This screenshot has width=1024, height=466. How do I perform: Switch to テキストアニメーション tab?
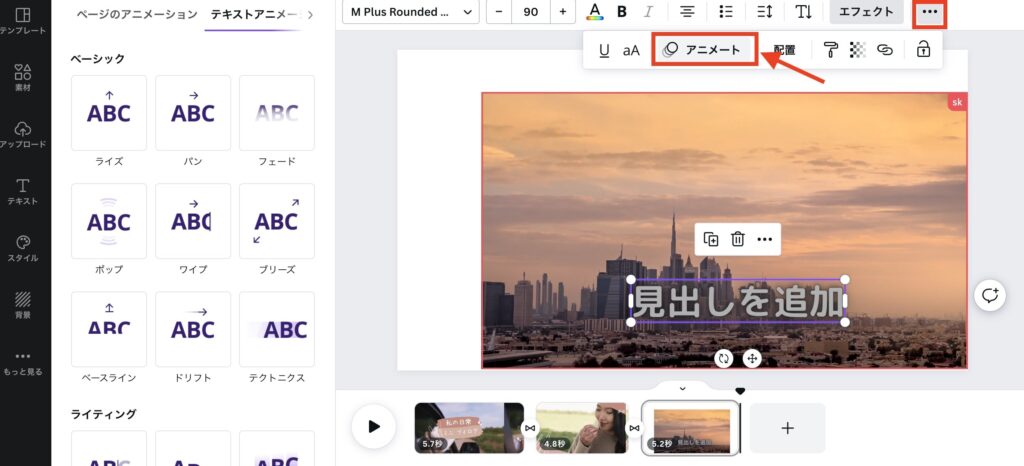pyautogui.click(x=255, y=14)
